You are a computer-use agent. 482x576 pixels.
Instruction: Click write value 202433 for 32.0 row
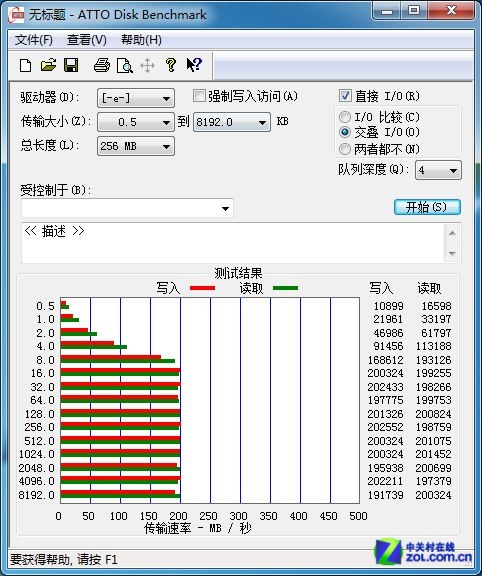385,387
